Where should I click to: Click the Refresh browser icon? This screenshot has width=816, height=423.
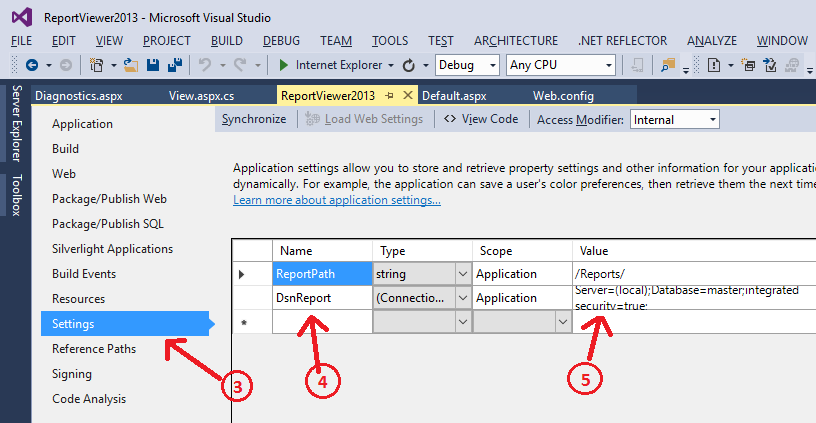pos(408,65)
